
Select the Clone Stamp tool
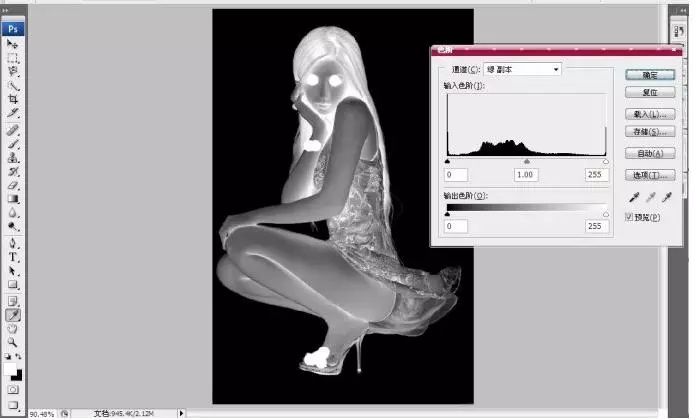tap(12, 158)
